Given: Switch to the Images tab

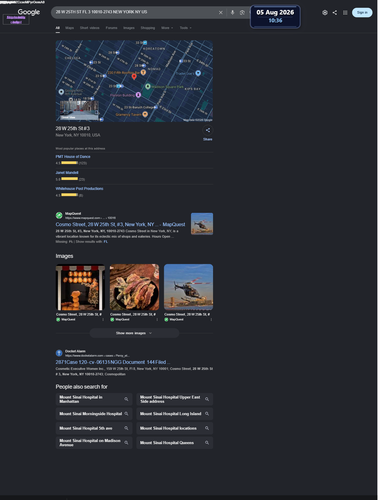Looking at the screenshot, I should (129, 28).
